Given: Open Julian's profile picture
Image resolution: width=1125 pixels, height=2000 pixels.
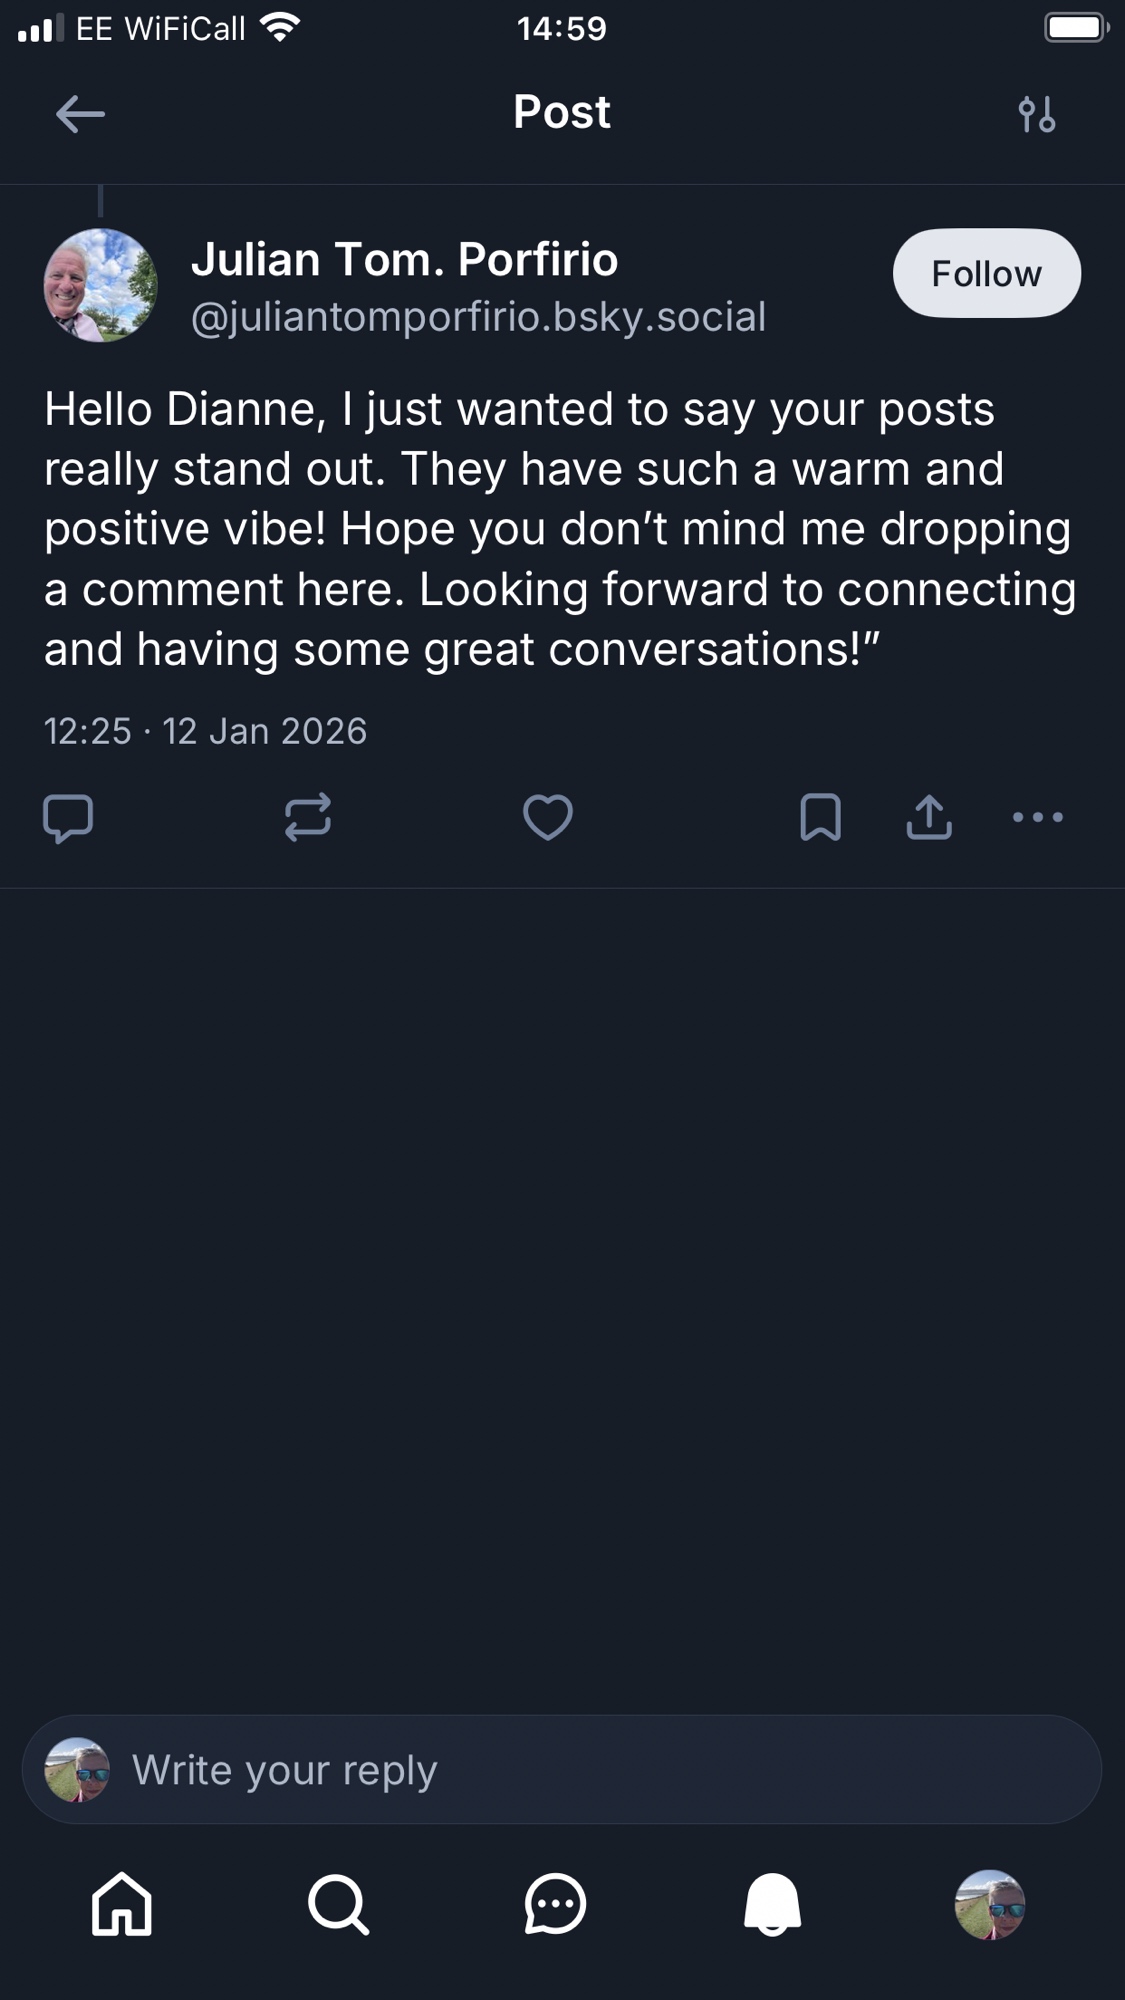Looking at the screenshot, I should (100, 286).
